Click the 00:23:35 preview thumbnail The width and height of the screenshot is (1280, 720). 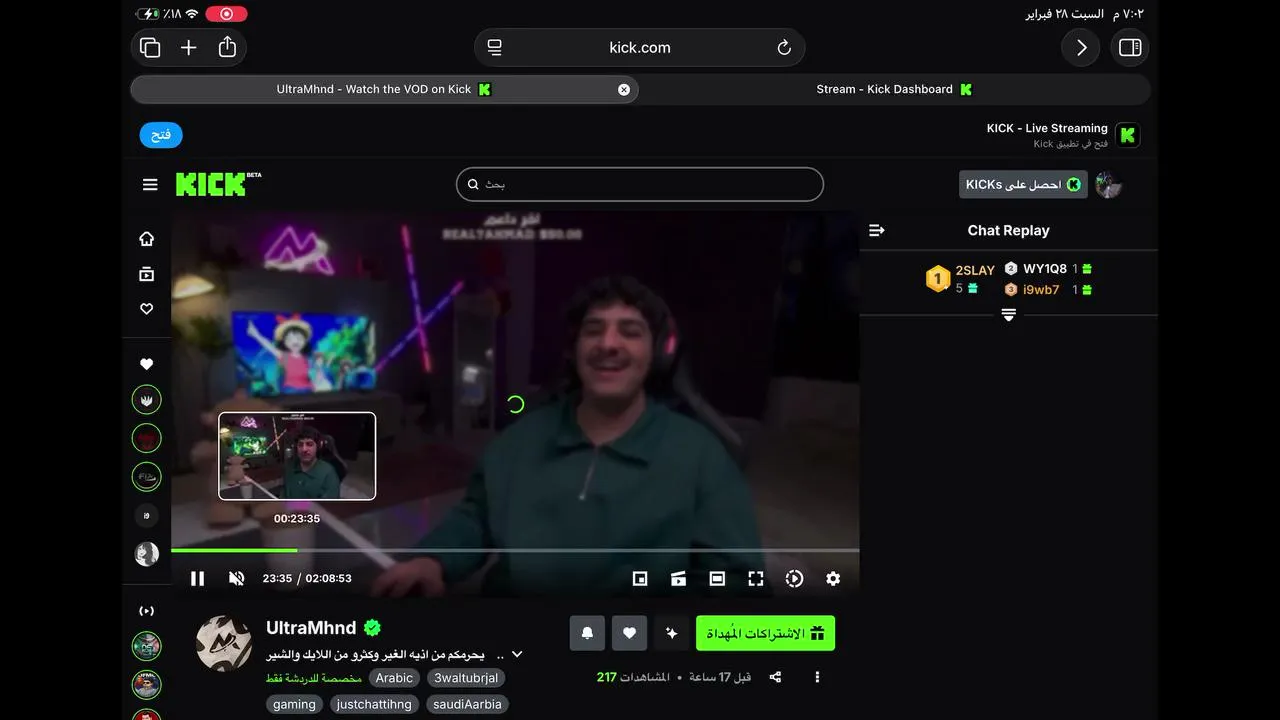pos(297,456)
